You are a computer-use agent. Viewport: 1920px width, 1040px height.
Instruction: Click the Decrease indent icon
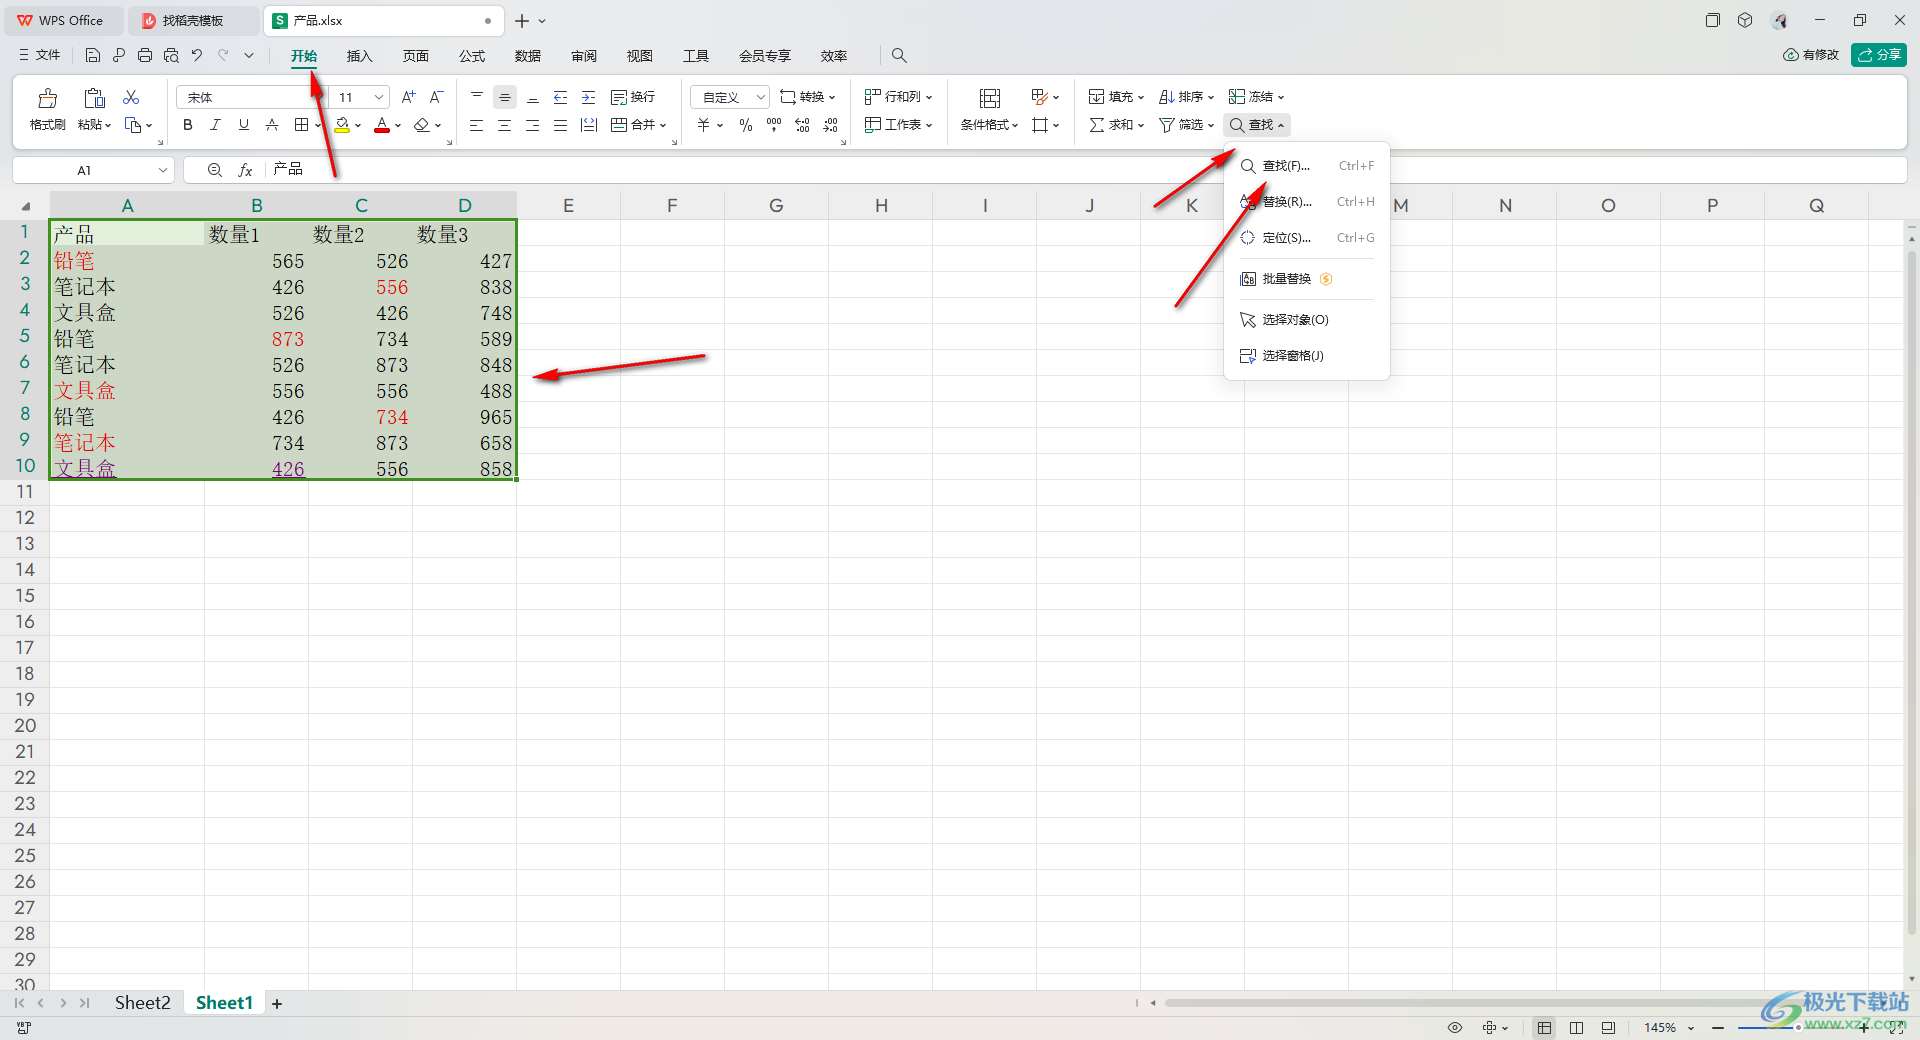(x=561, y=97)
